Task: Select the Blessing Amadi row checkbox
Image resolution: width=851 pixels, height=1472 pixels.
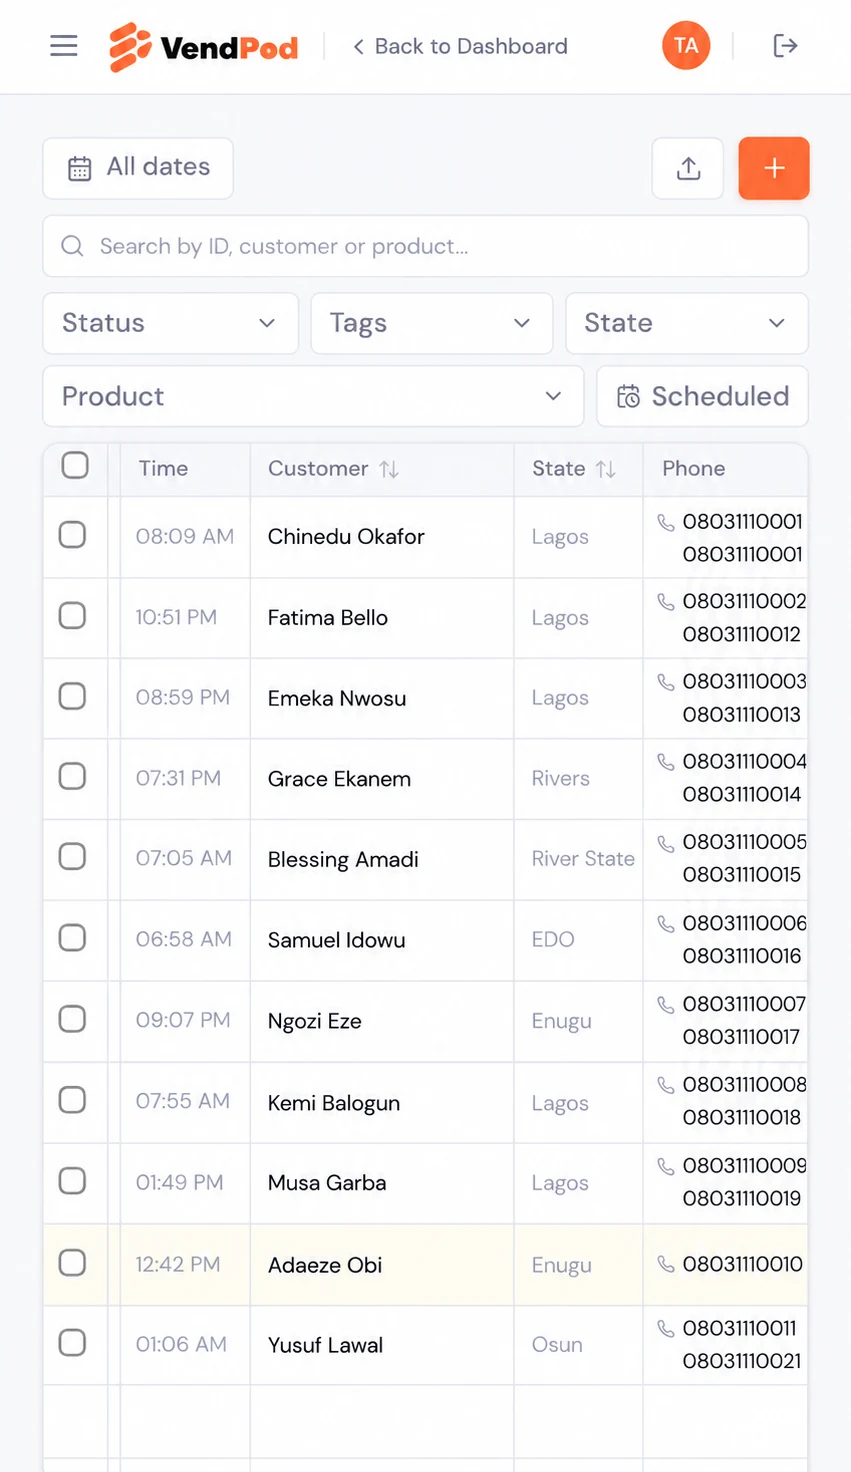Action: tap(72, 857)
